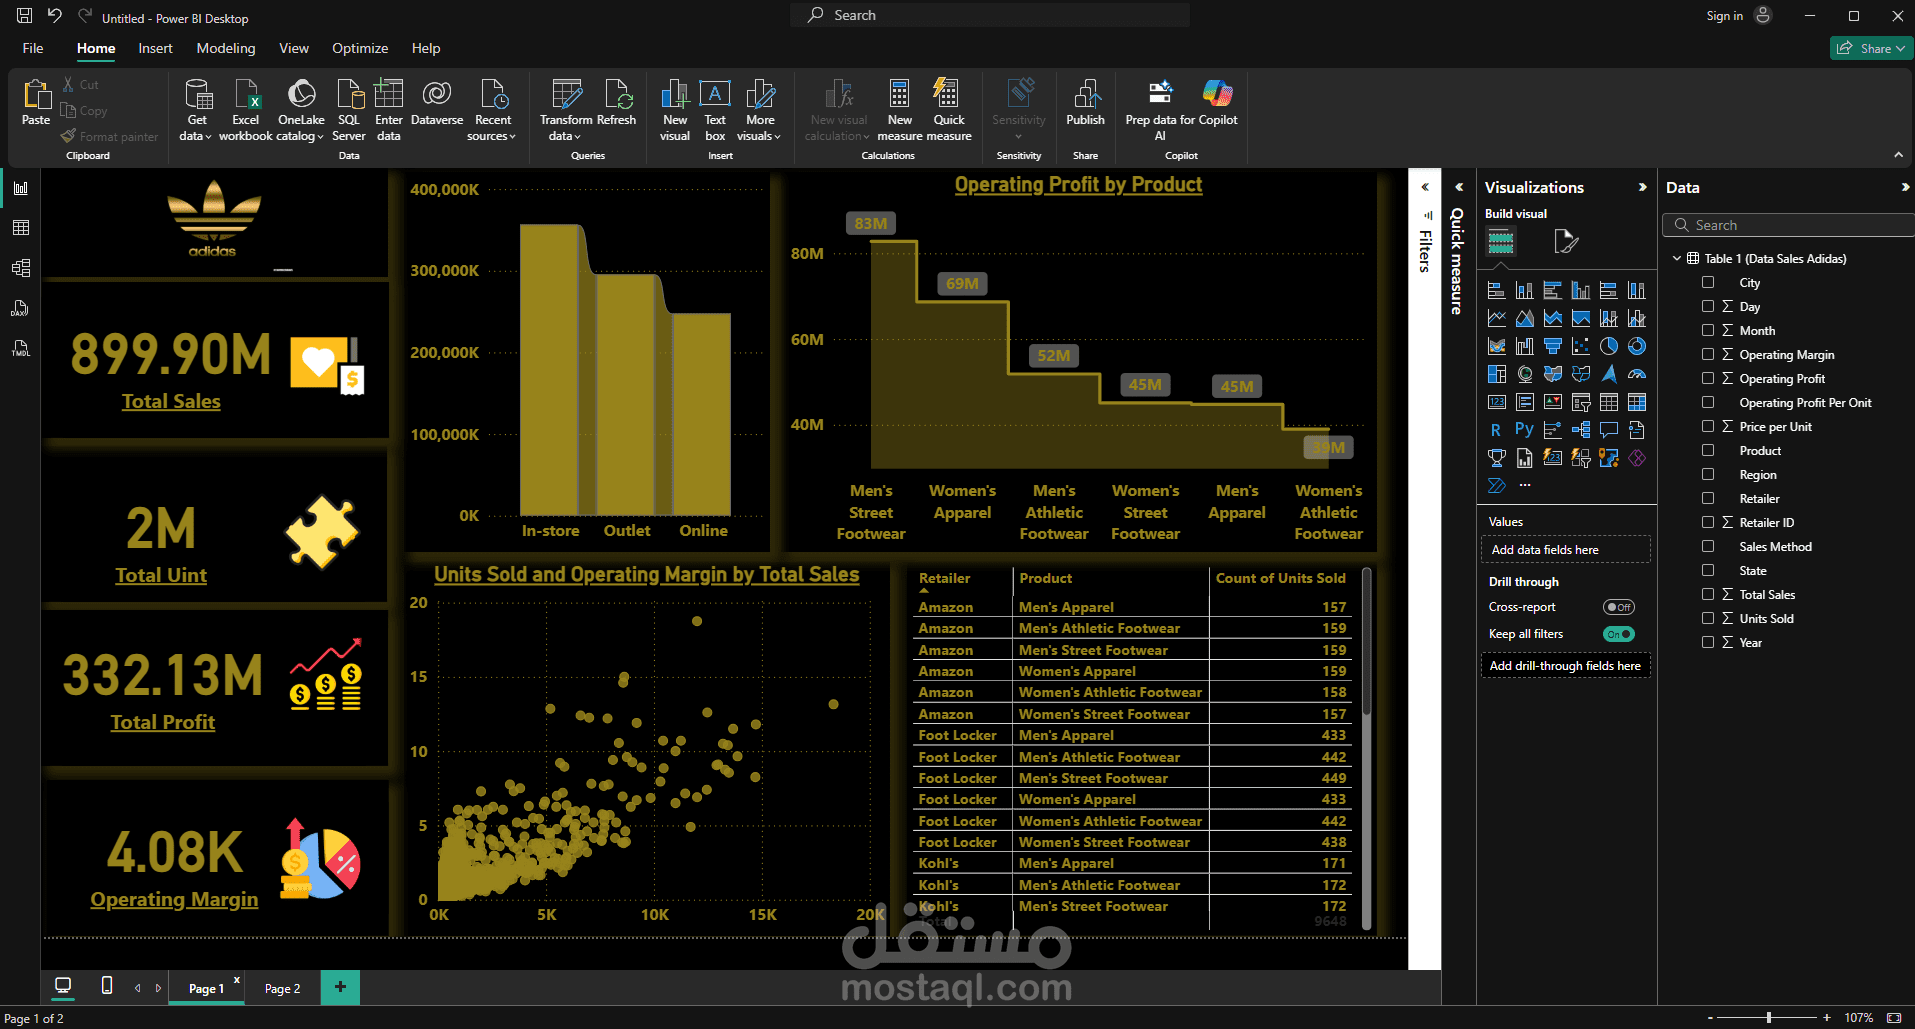Screen dimensions: 1915x1029
Task: Click the Copilot ribbon icon
Action: (1218, 103)
